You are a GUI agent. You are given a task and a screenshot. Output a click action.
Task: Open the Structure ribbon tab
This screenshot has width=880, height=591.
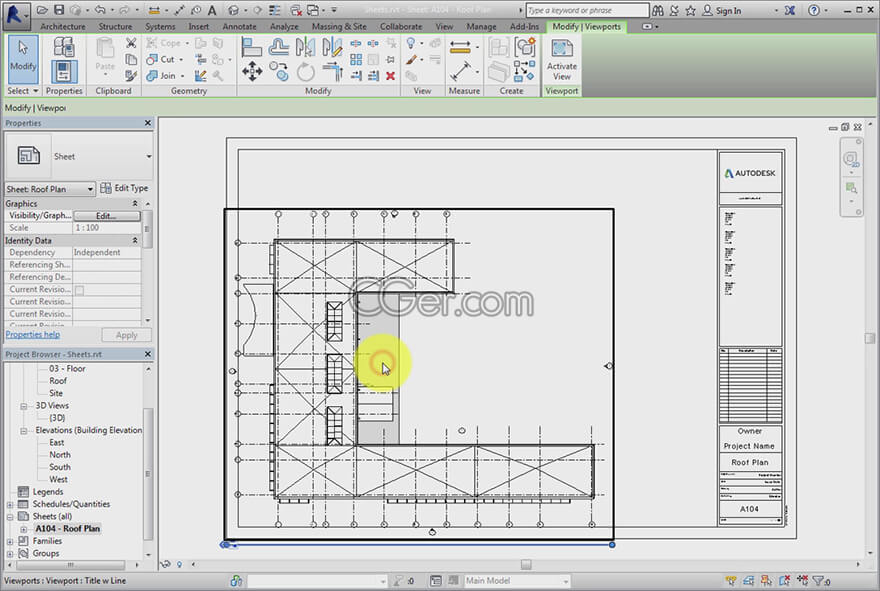[x=115, y=26]
